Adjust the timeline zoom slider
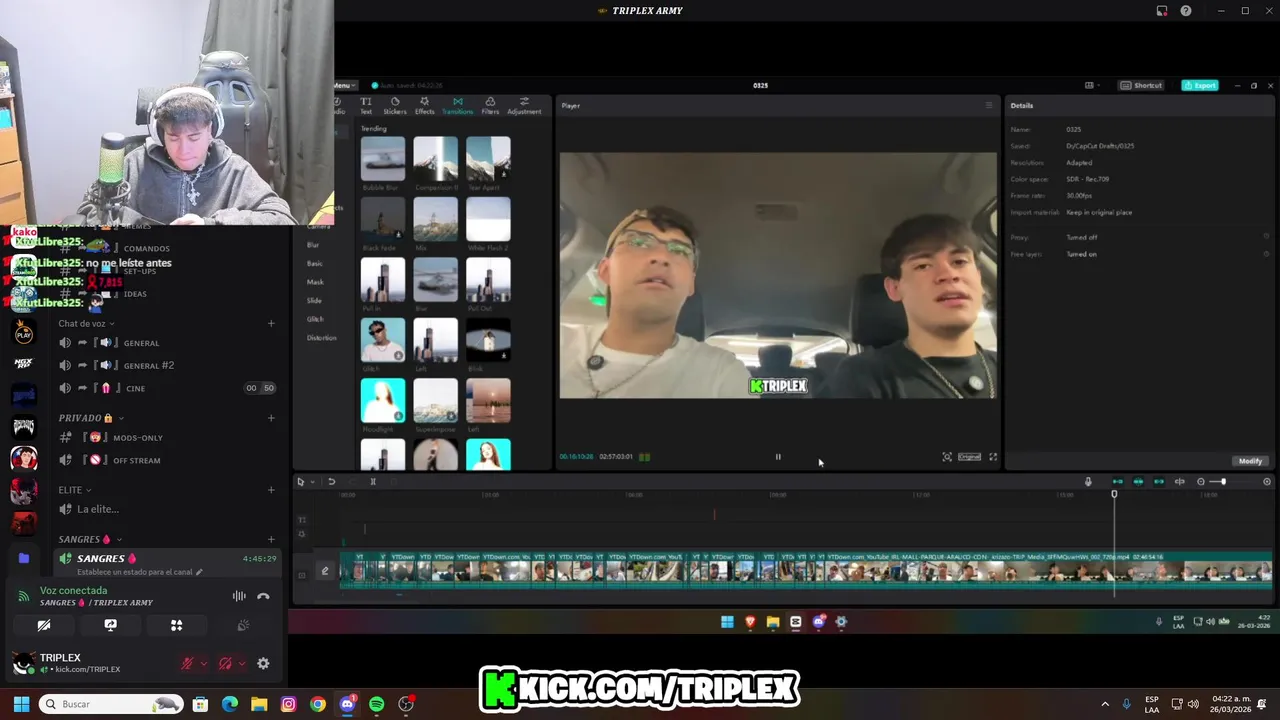 (x=1223, y=482)
